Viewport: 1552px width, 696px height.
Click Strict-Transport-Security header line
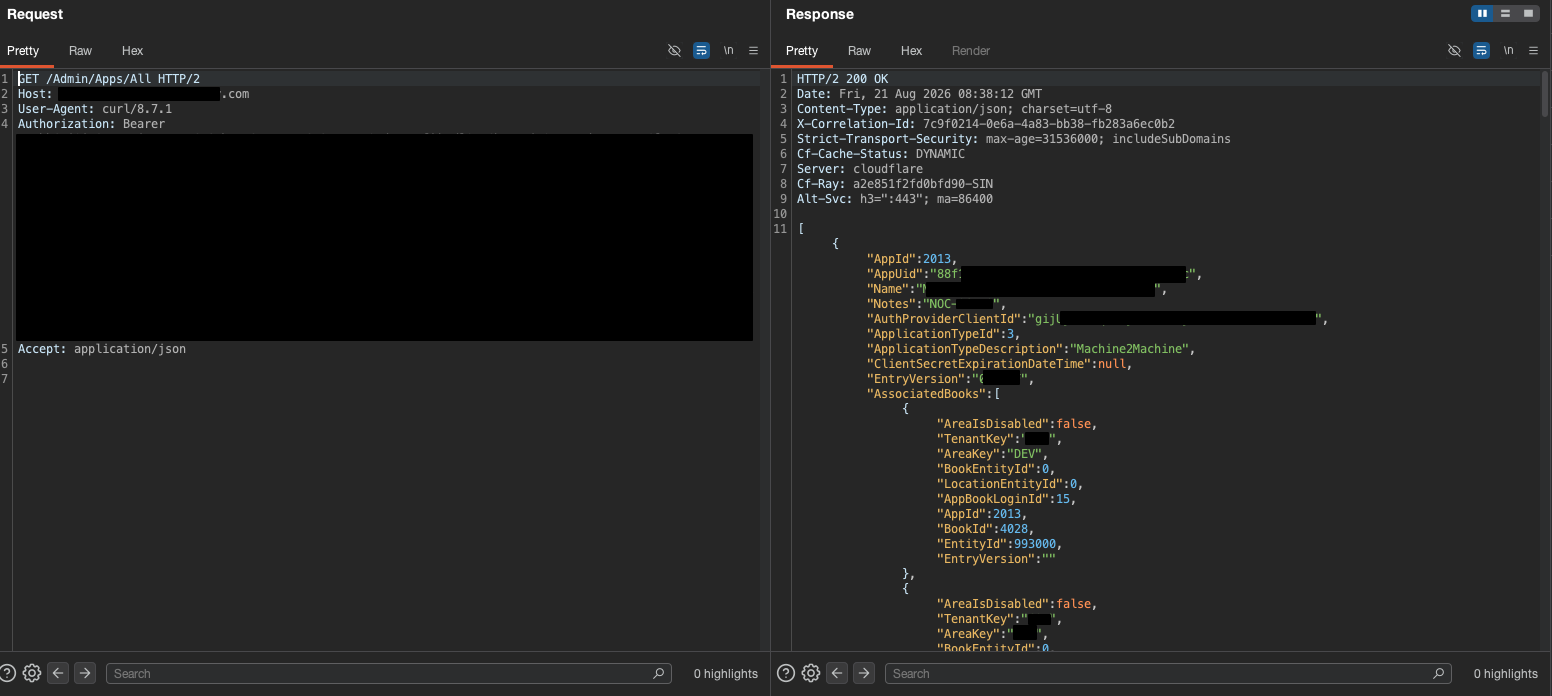(x=1014, y=139)
